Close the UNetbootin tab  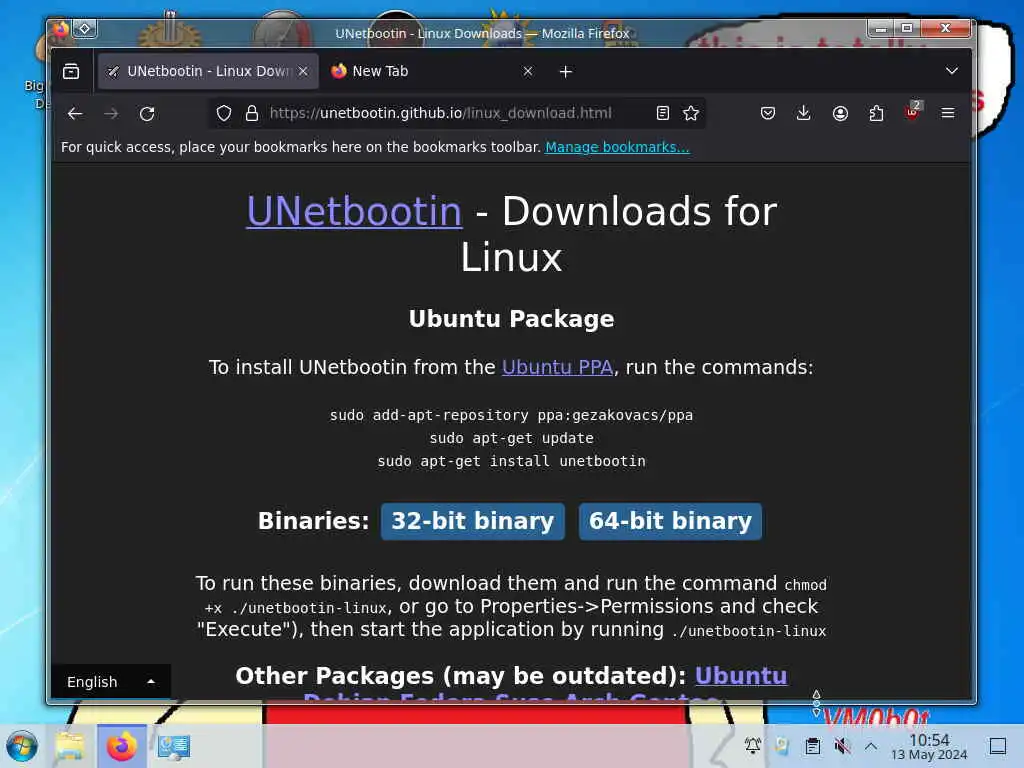(303, 71)
